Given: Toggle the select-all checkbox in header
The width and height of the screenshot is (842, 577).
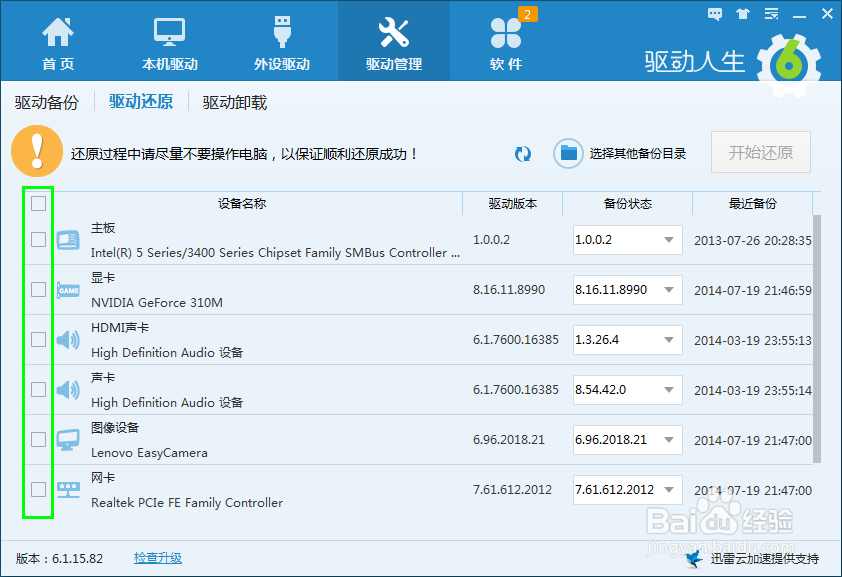Looking at the screenshot, I should (38, 203).
